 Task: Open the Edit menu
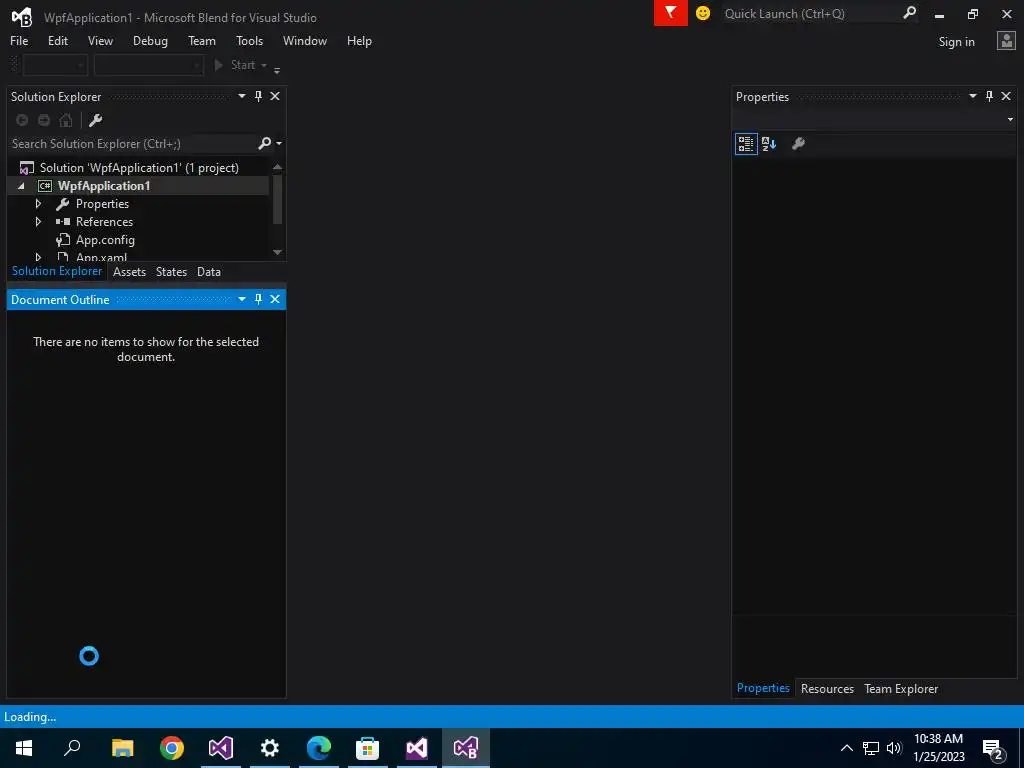click(x=57, y=40)
